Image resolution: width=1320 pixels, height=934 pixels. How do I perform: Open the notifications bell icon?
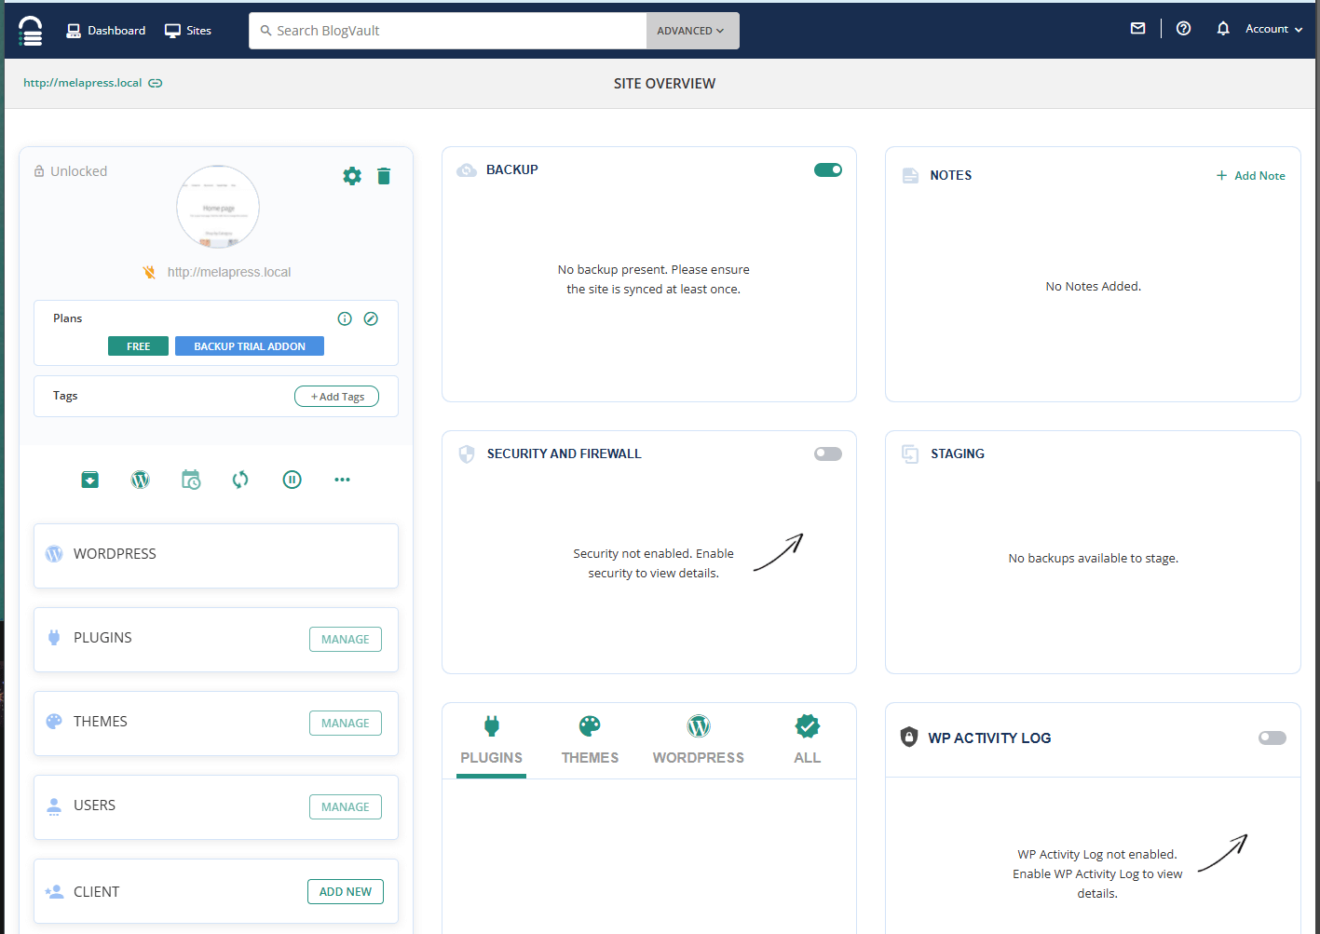coord(1223,29)
